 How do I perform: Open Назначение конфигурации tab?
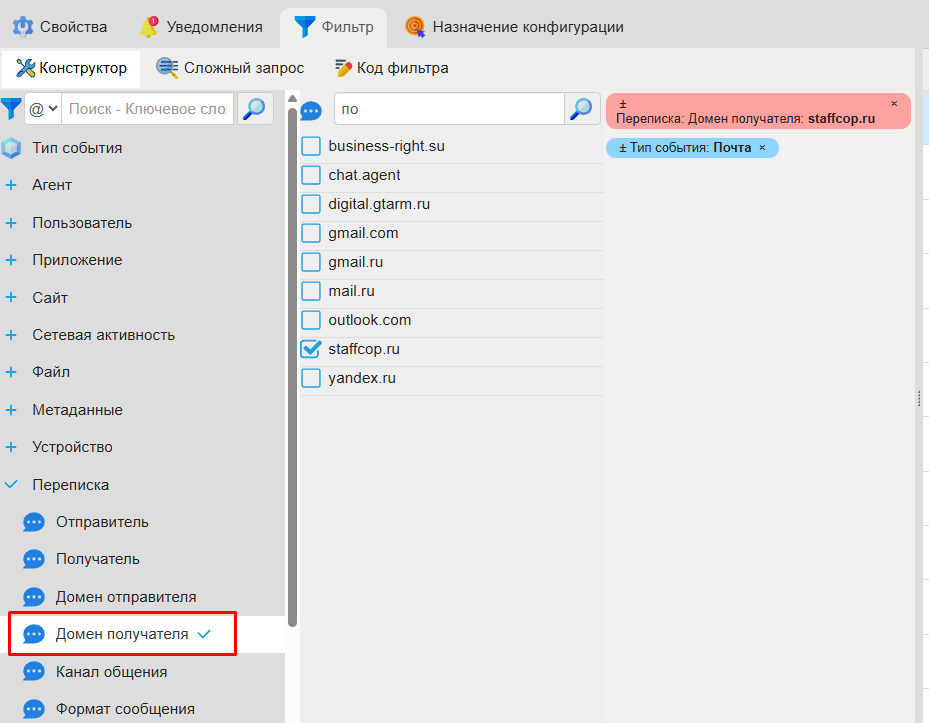click(514, 27)
